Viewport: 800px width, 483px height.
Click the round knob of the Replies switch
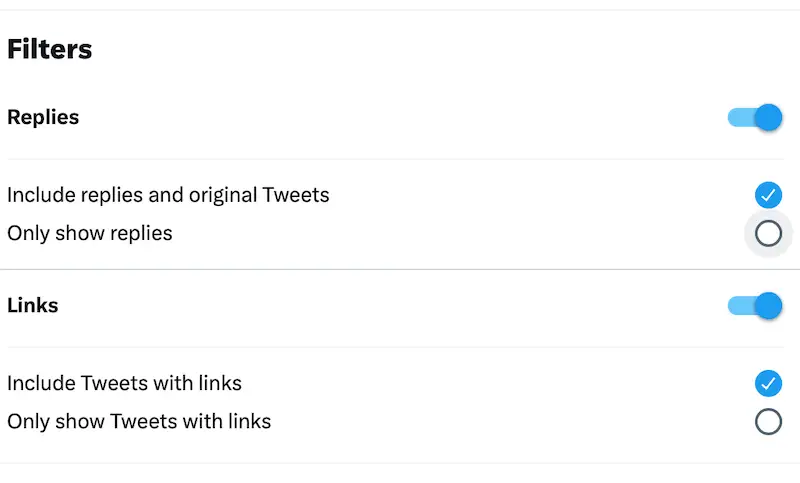pyautogui.click(x=768, y=118)
